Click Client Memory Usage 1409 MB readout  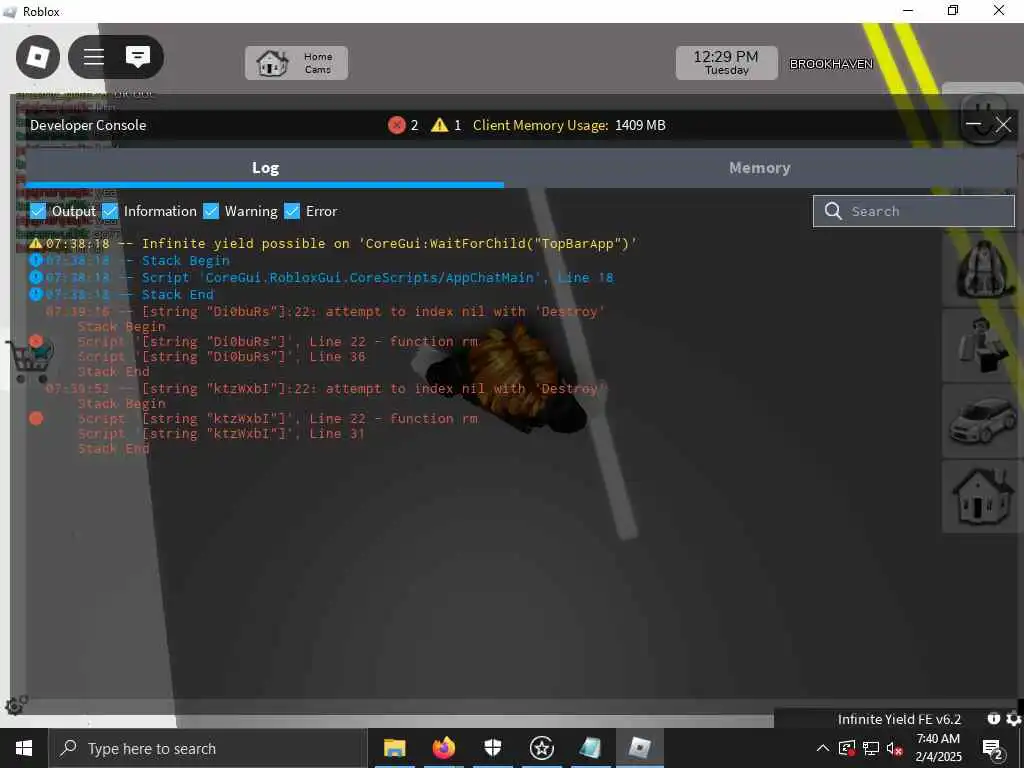[x=569, y=125]
